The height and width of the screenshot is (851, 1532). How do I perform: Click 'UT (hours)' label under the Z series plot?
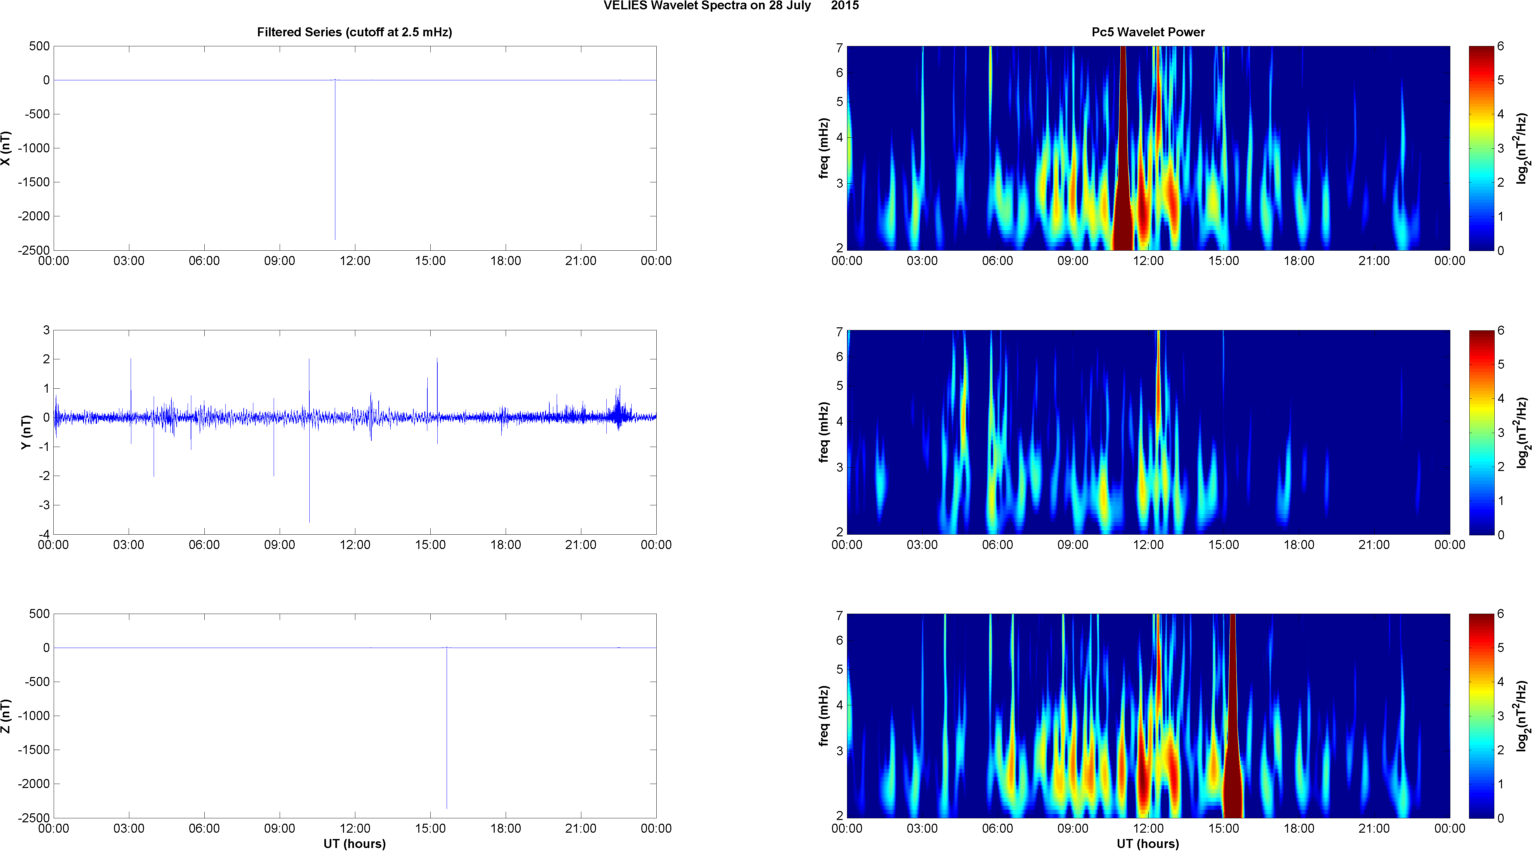coord(354,844)
